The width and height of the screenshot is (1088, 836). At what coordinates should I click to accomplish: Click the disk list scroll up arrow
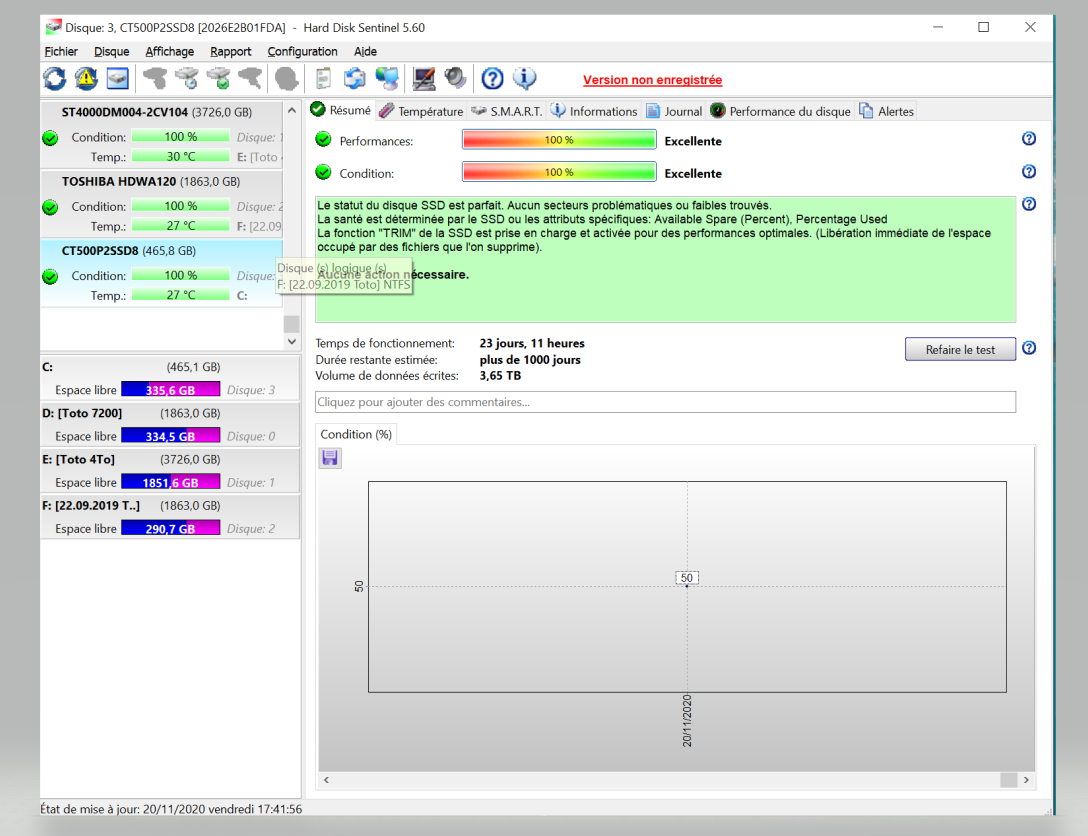[292, 110]
